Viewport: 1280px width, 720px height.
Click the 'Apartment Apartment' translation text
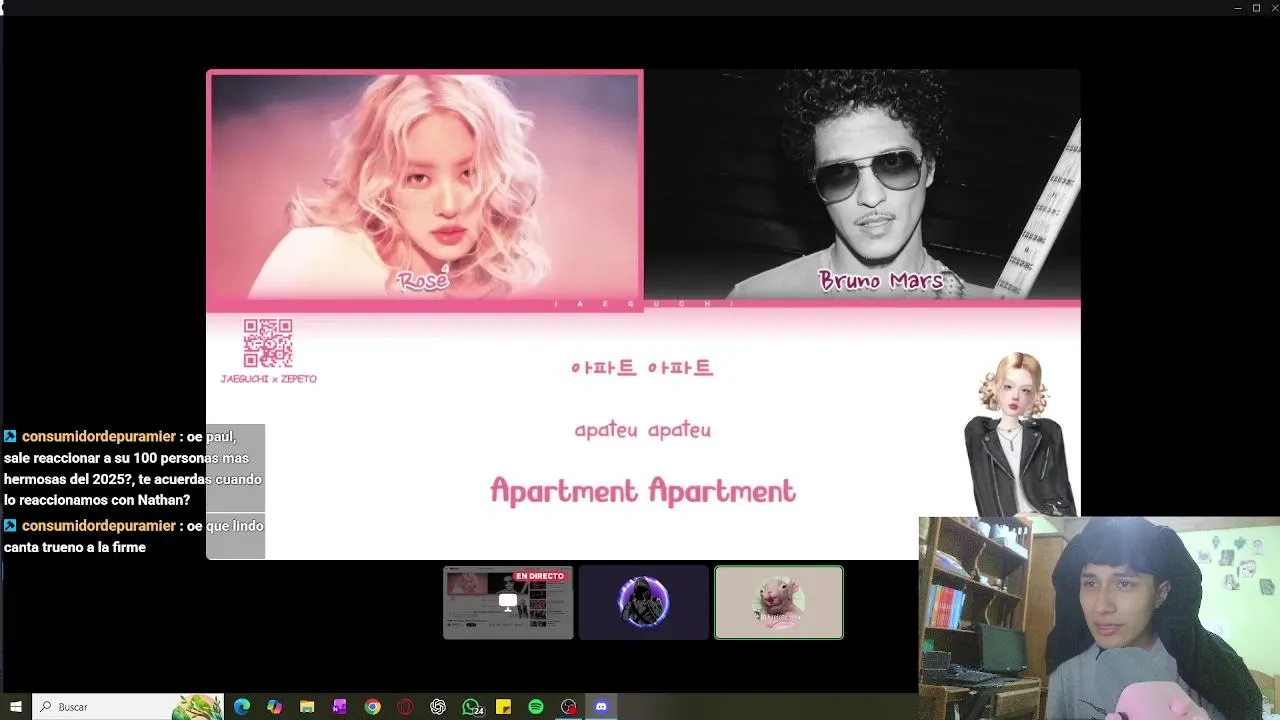coord(643,491)
